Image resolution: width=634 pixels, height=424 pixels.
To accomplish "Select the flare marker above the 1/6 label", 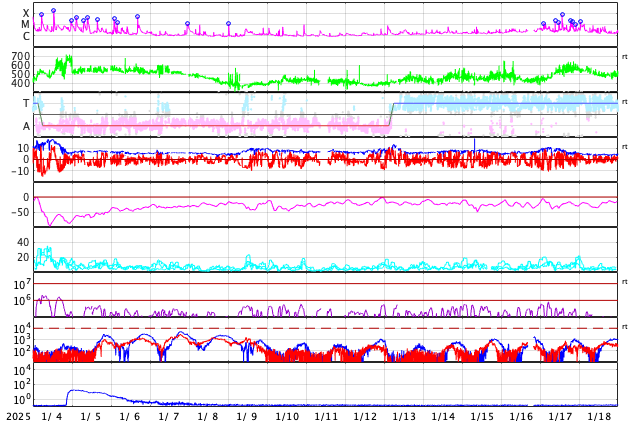I will pos(137,17).
